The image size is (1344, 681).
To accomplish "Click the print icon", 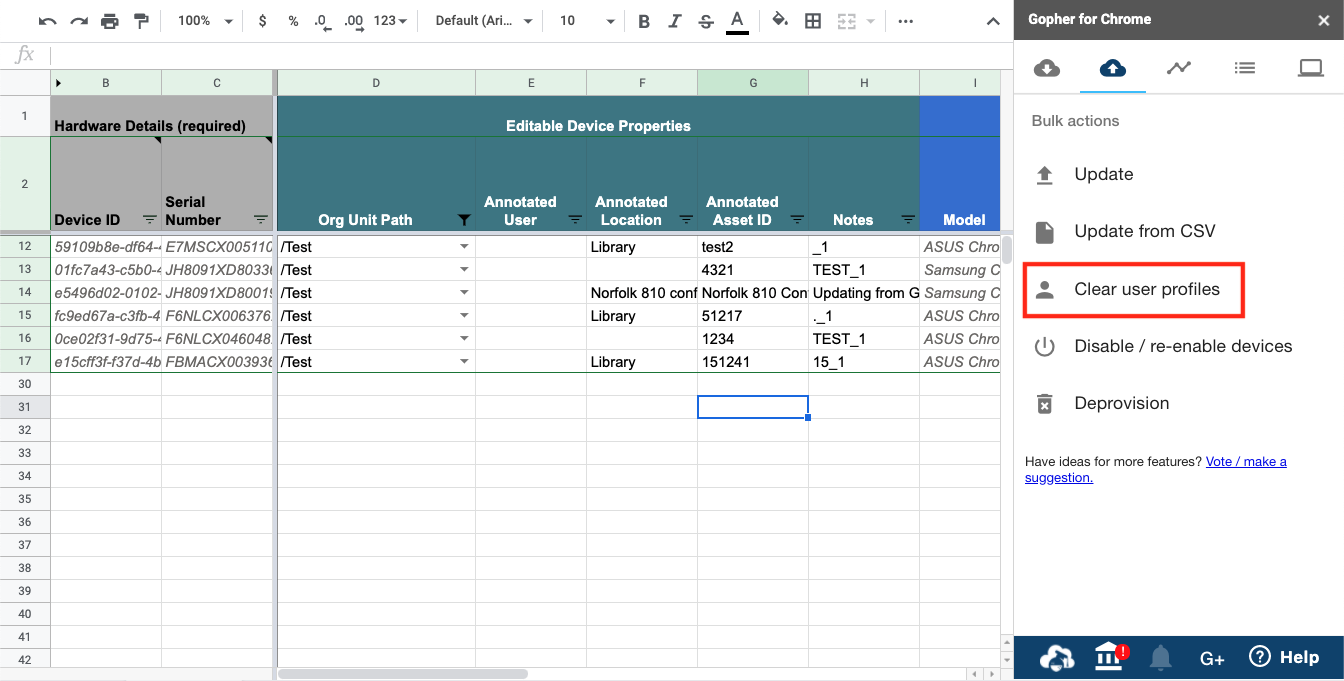I will coord(110,21).
